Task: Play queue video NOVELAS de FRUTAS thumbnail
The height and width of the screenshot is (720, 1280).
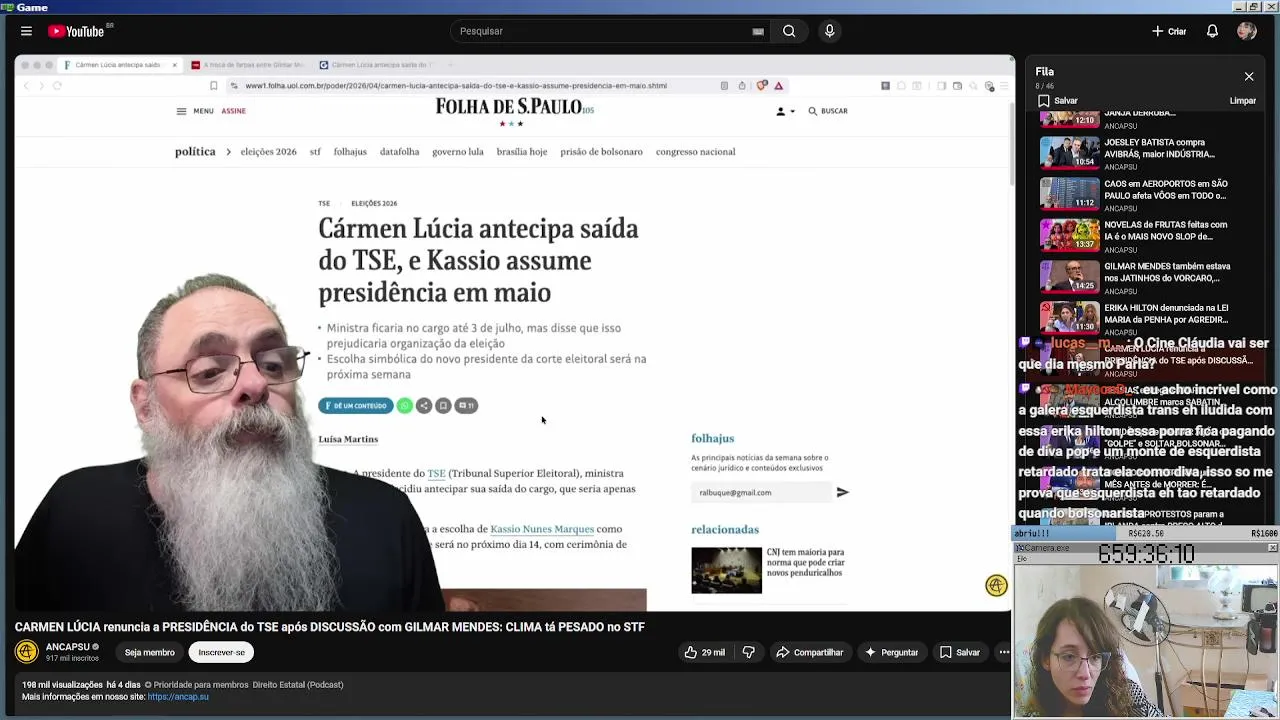Action: point(1070,234)
